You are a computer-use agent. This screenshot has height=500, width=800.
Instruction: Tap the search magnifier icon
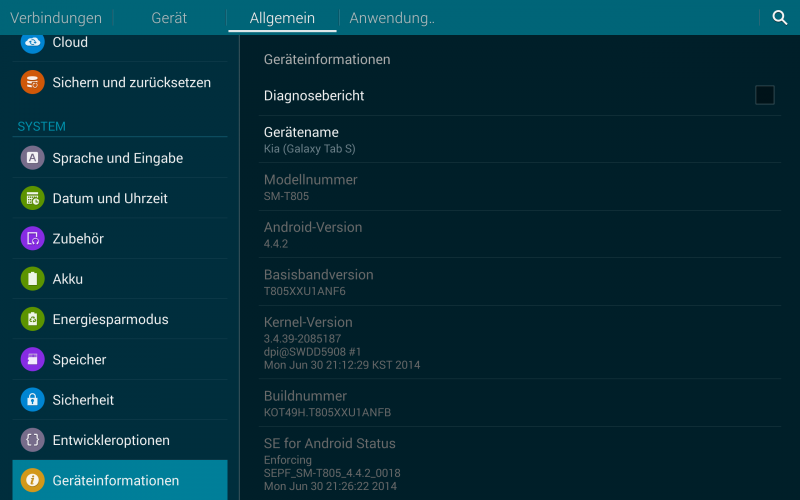coord(780,18)
